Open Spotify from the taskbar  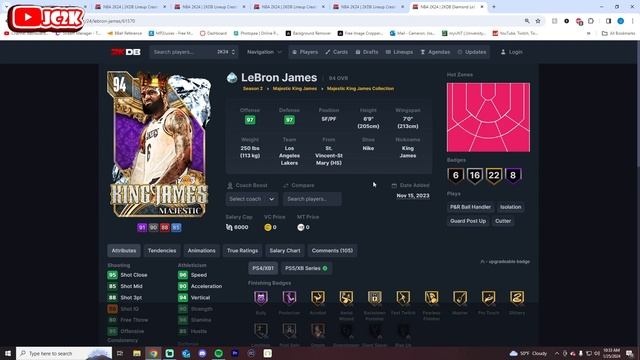[x=218, y=353]
